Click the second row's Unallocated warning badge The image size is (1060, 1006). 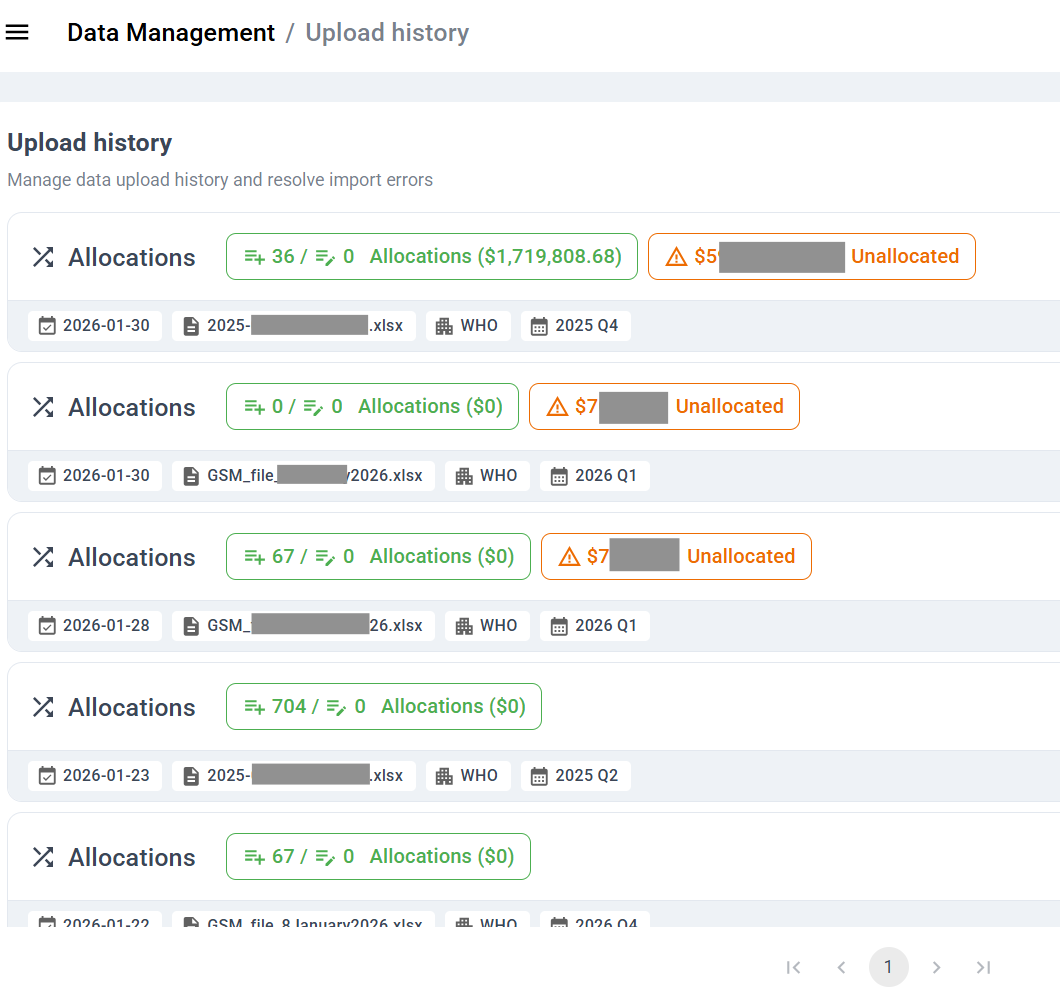(x=664, y=407)
